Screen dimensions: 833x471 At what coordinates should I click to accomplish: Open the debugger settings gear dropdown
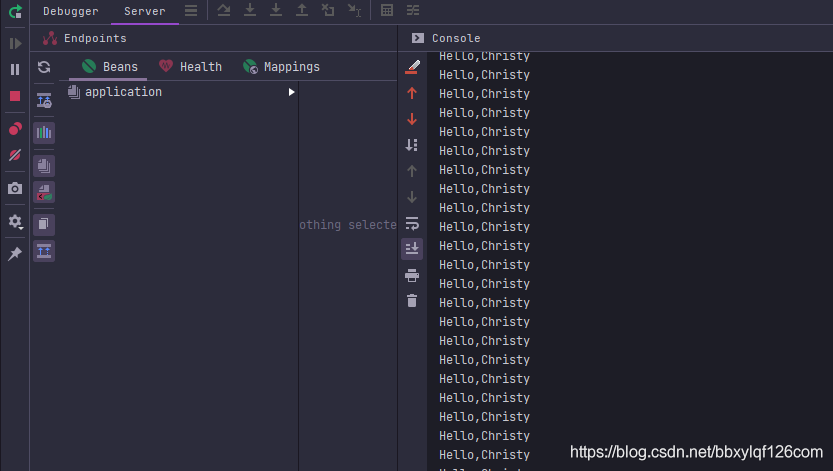15,221
